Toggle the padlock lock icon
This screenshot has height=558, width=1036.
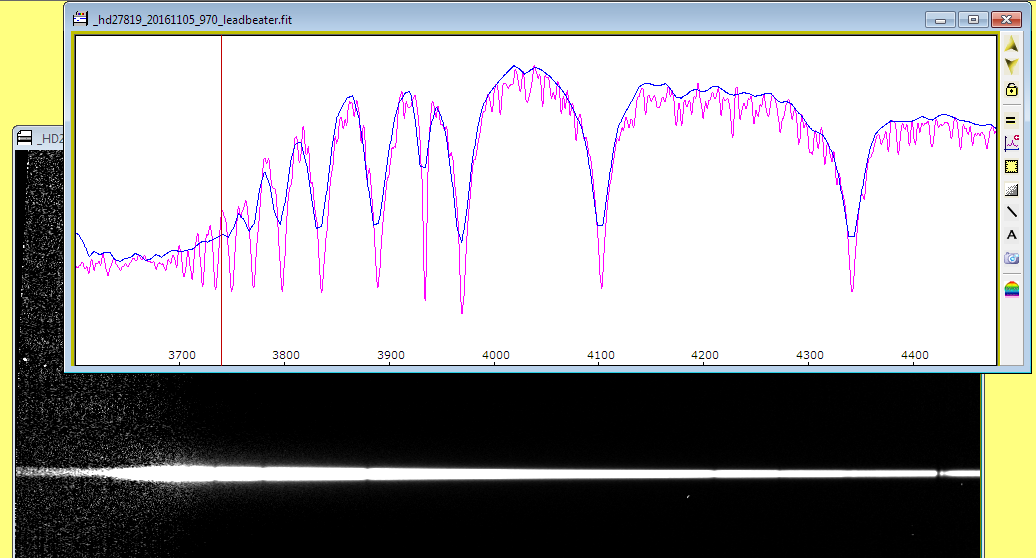pos(1011,90)
